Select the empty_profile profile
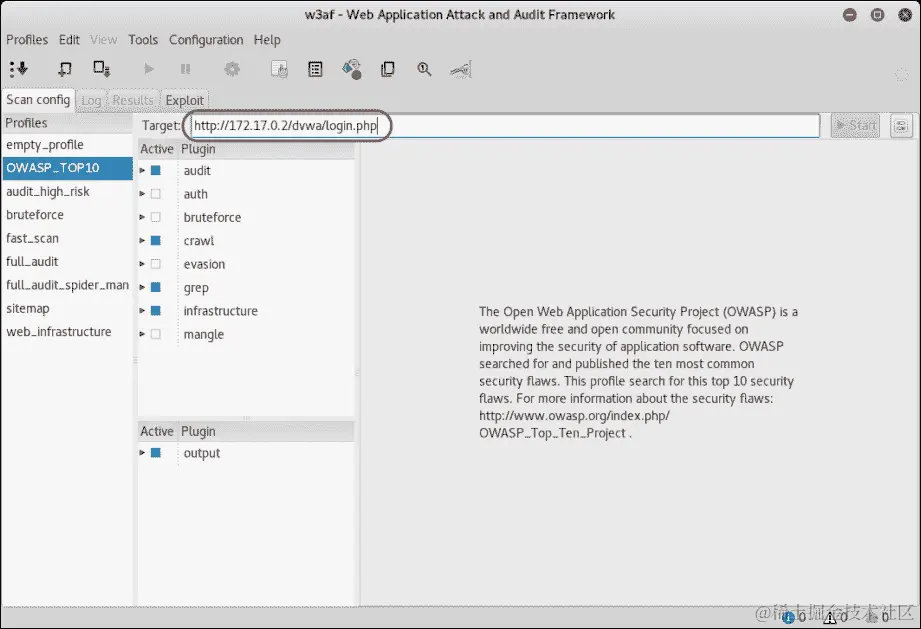Screen dimensions: 921x629 pyautogui.click(x=68, y=145)
